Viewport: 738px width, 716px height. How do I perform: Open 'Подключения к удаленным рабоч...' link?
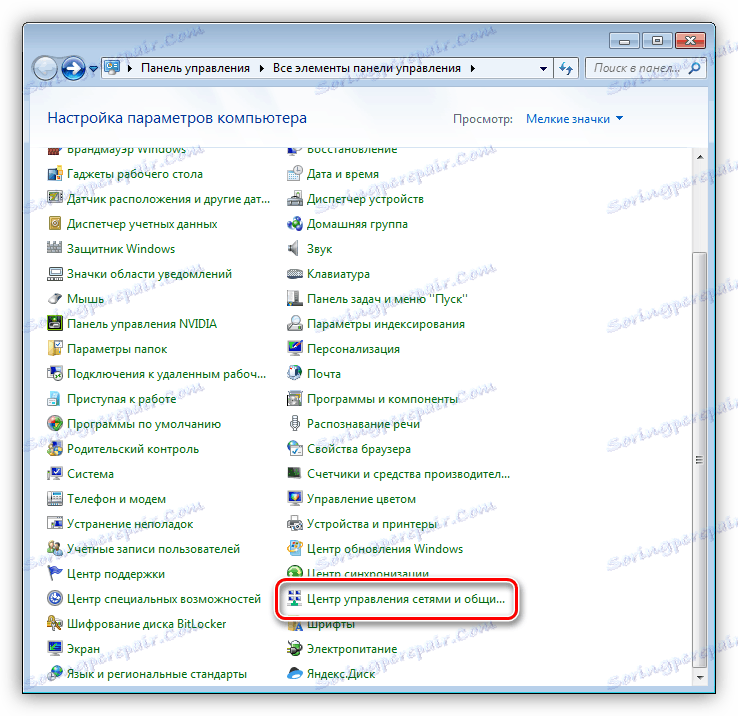(166, 374)
